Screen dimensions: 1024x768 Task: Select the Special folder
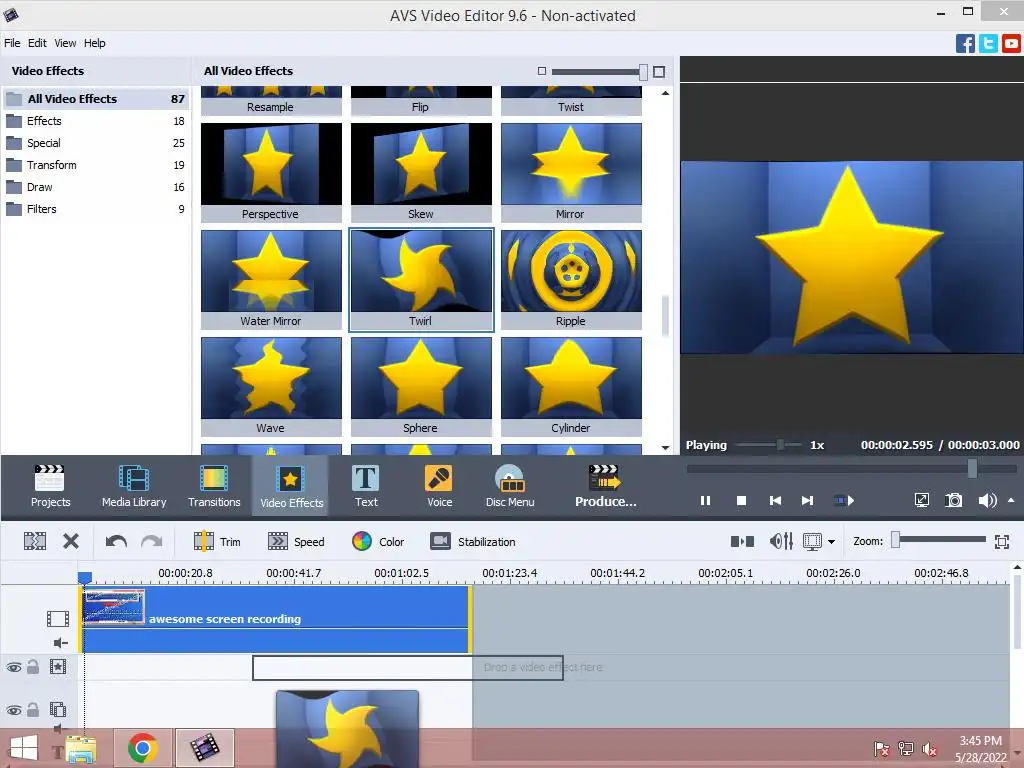pyautogui.click(x=96, y=143)
